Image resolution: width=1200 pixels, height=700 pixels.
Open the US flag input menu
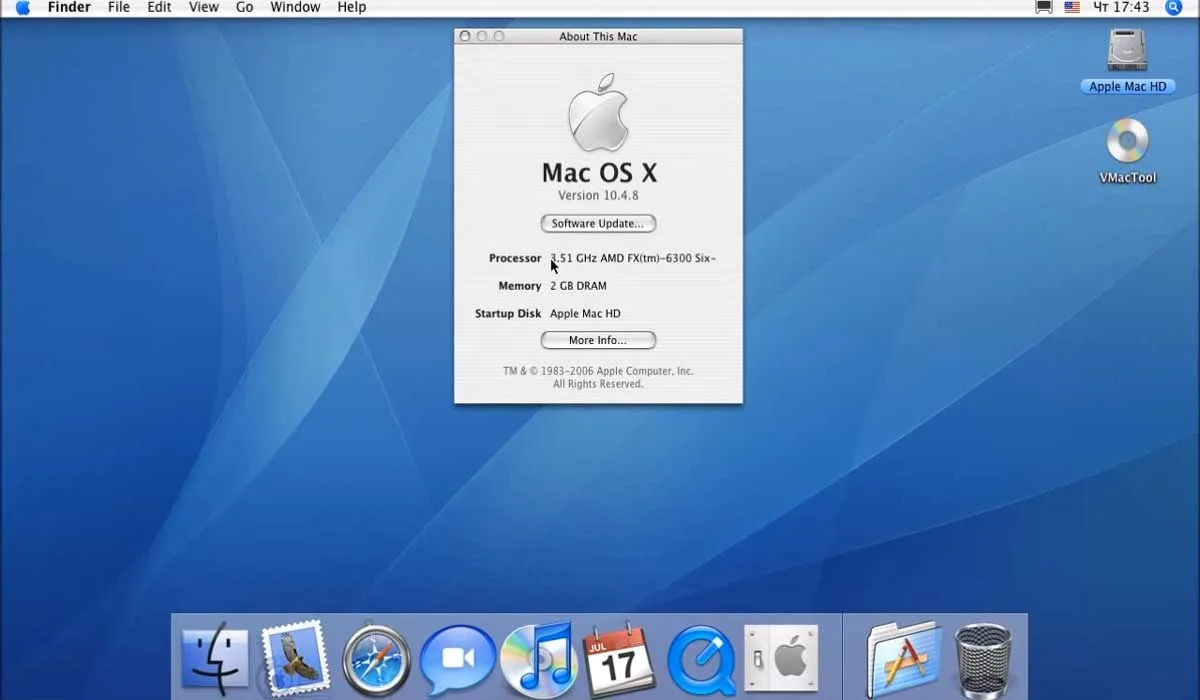(x=1072, y=8)
